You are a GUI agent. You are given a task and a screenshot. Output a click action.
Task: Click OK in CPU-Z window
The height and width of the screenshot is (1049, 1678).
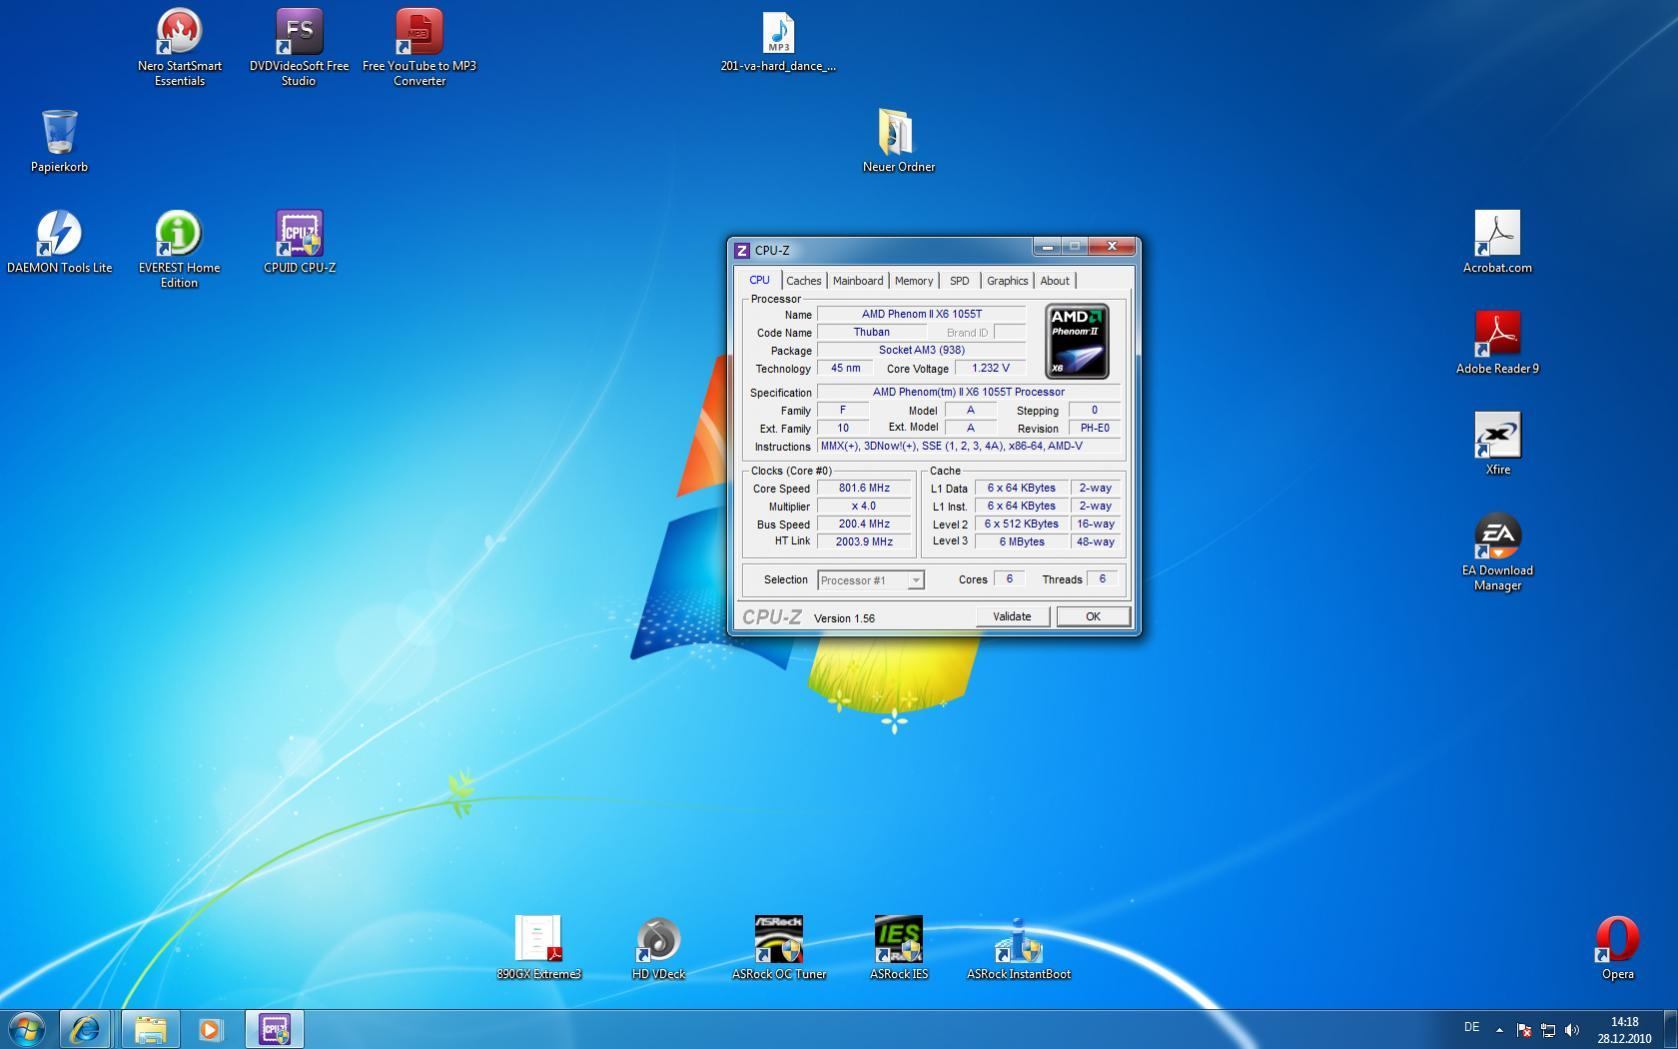[x=1093, y=616]
